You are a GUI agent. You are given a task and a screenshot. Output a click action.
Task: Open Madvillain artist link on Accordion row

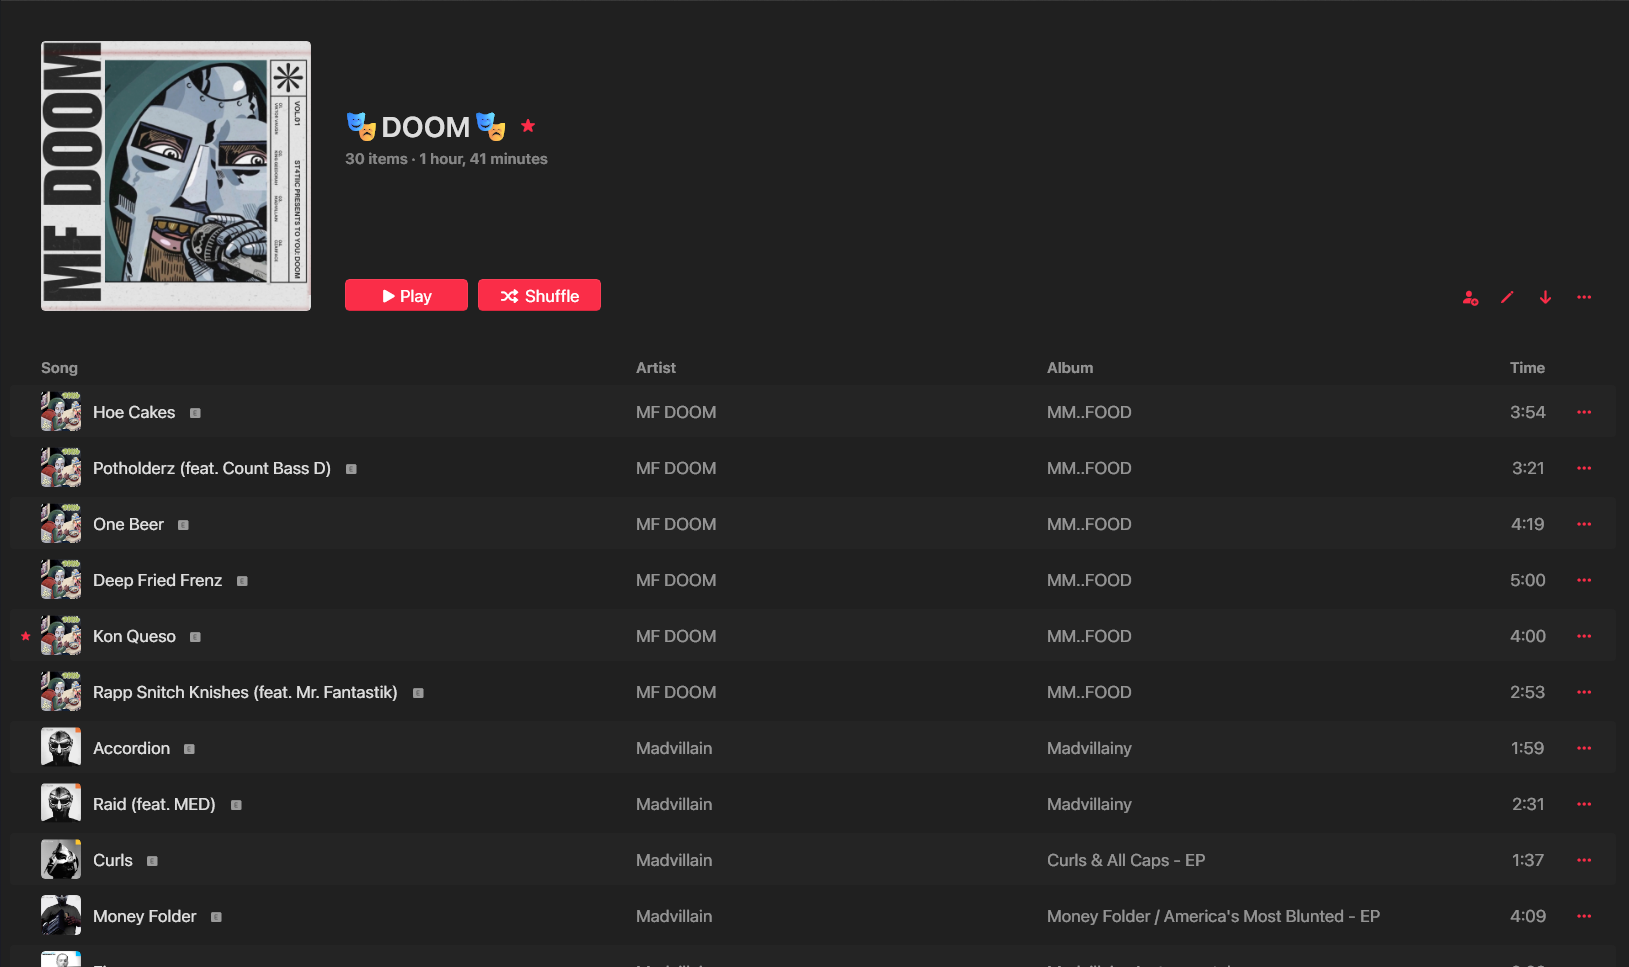click(674, 748)
